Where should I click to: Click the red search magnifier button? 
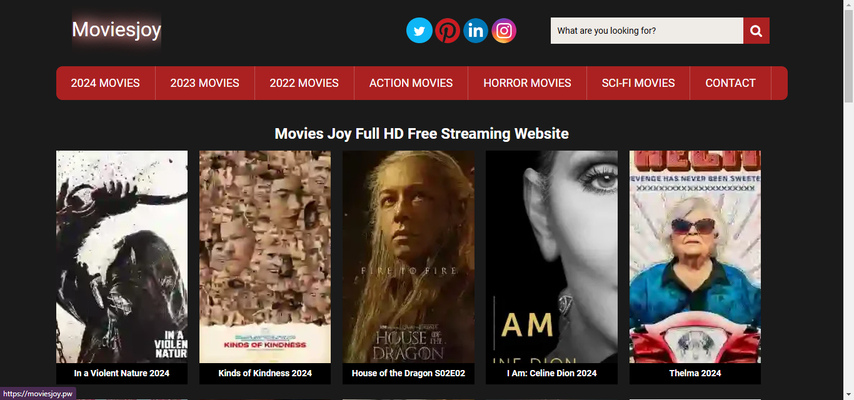[756, 31]
